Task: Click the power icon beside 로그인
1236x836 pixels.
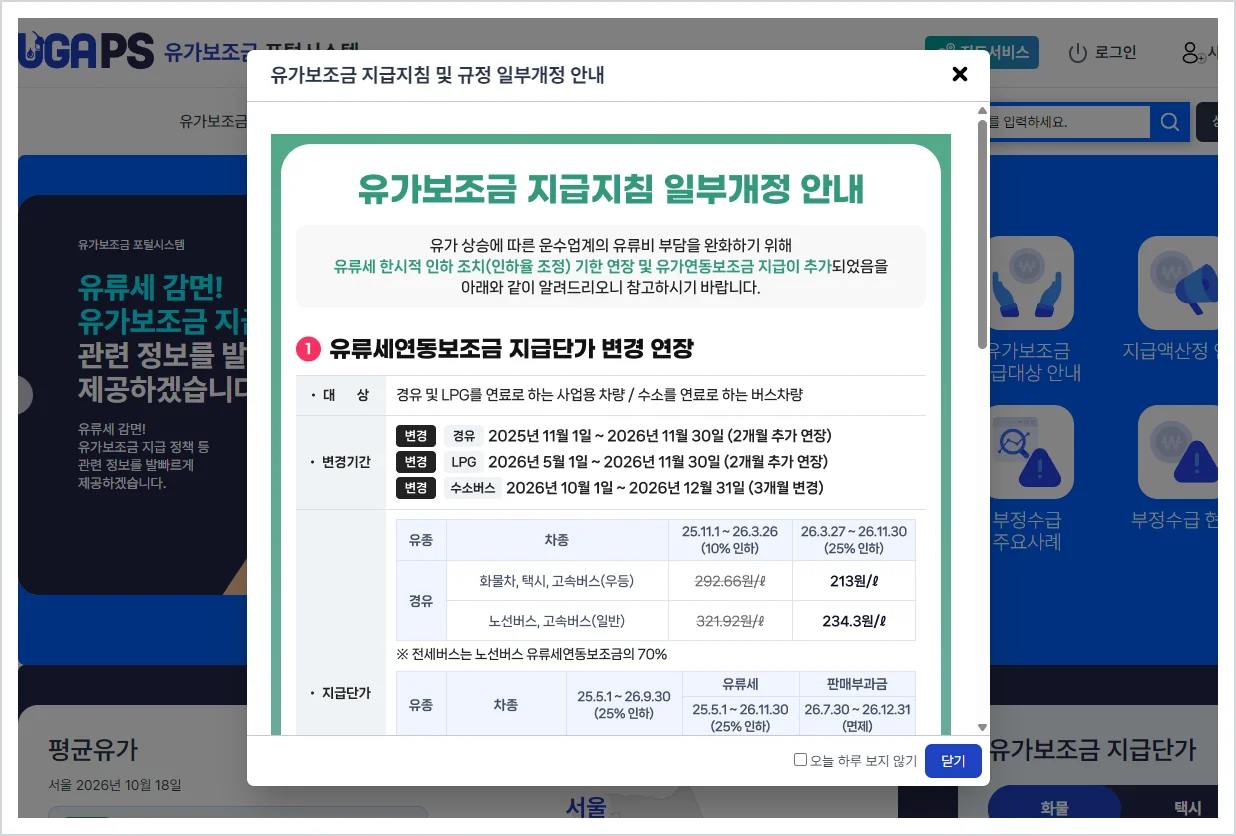Action: (x=1077, y=53)
